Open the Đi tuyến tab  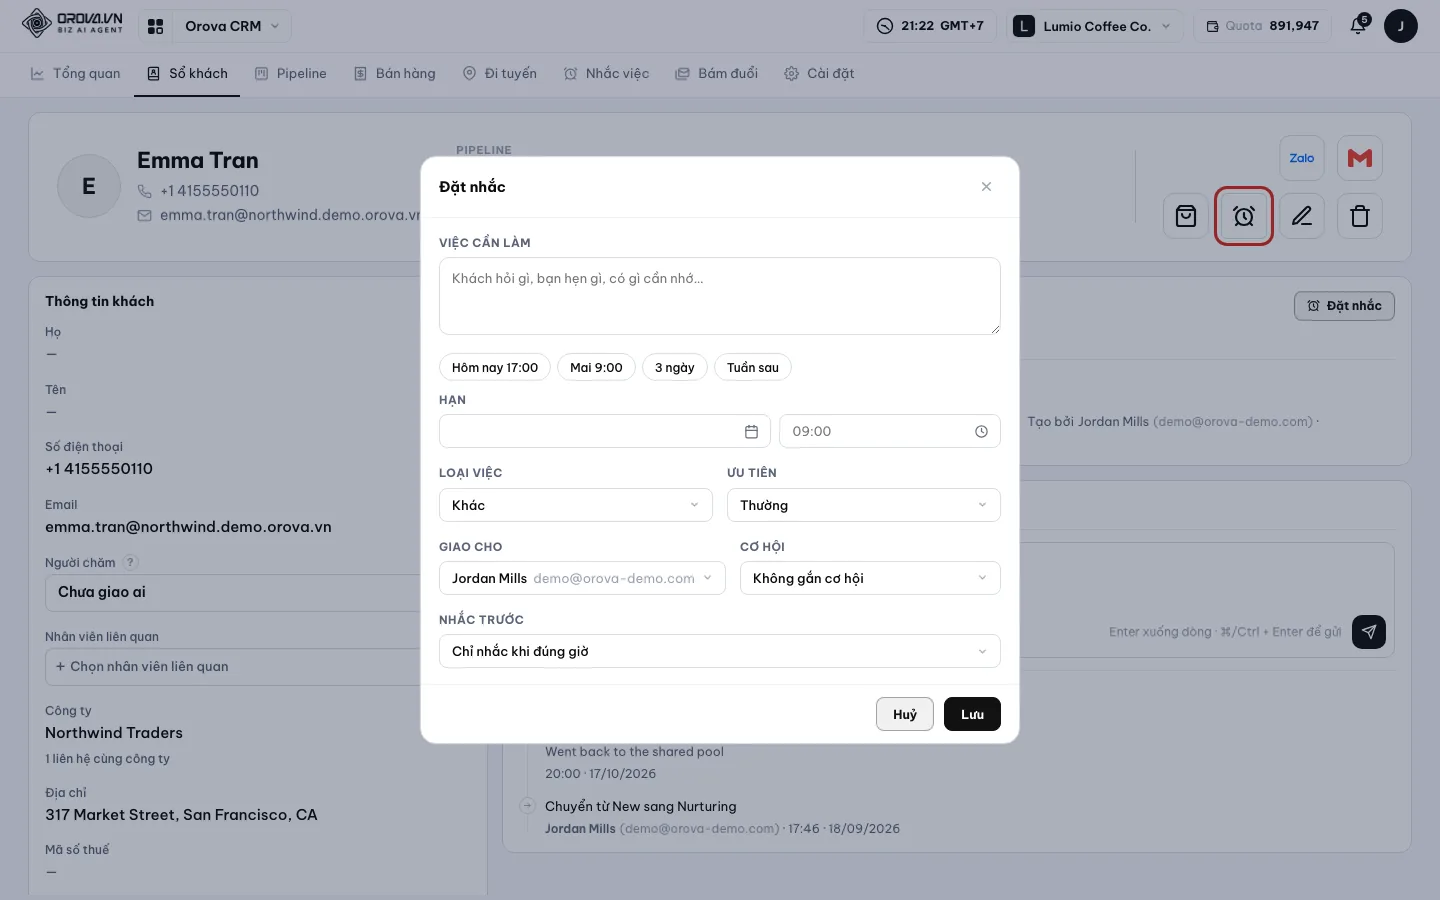(x=500, y=74)
